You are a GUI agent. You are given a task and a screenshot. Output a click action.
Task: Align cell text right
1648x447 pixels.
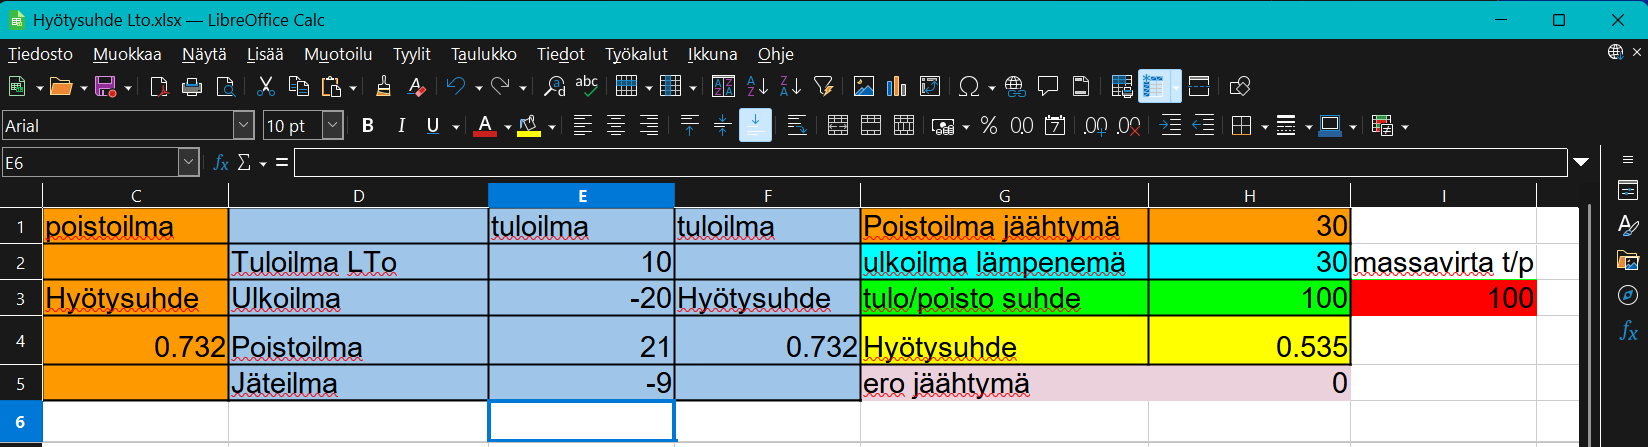point(649,126)
